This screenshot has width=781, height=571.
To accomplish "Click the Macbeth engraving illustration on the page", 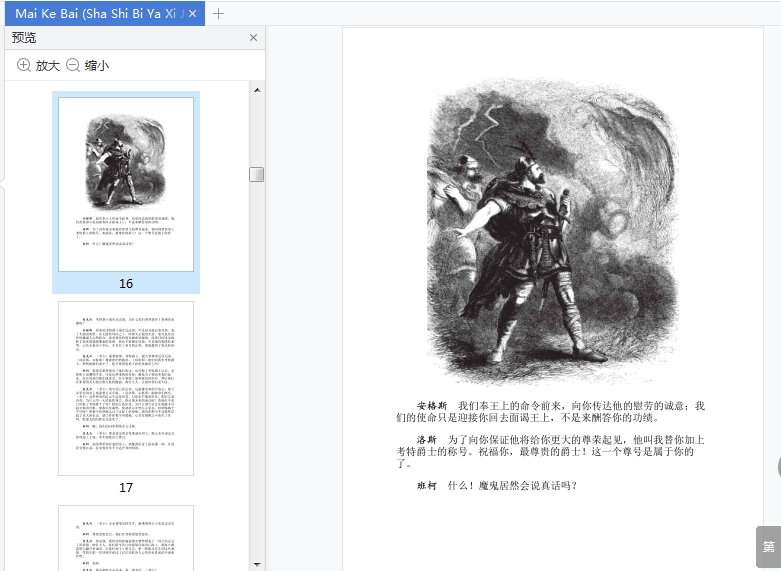I will pos(552,232).
